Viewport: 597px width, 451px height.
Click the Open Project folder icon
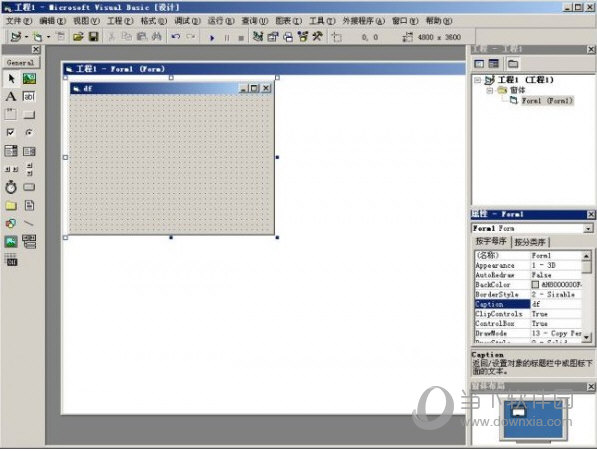[x=78, y=37]
